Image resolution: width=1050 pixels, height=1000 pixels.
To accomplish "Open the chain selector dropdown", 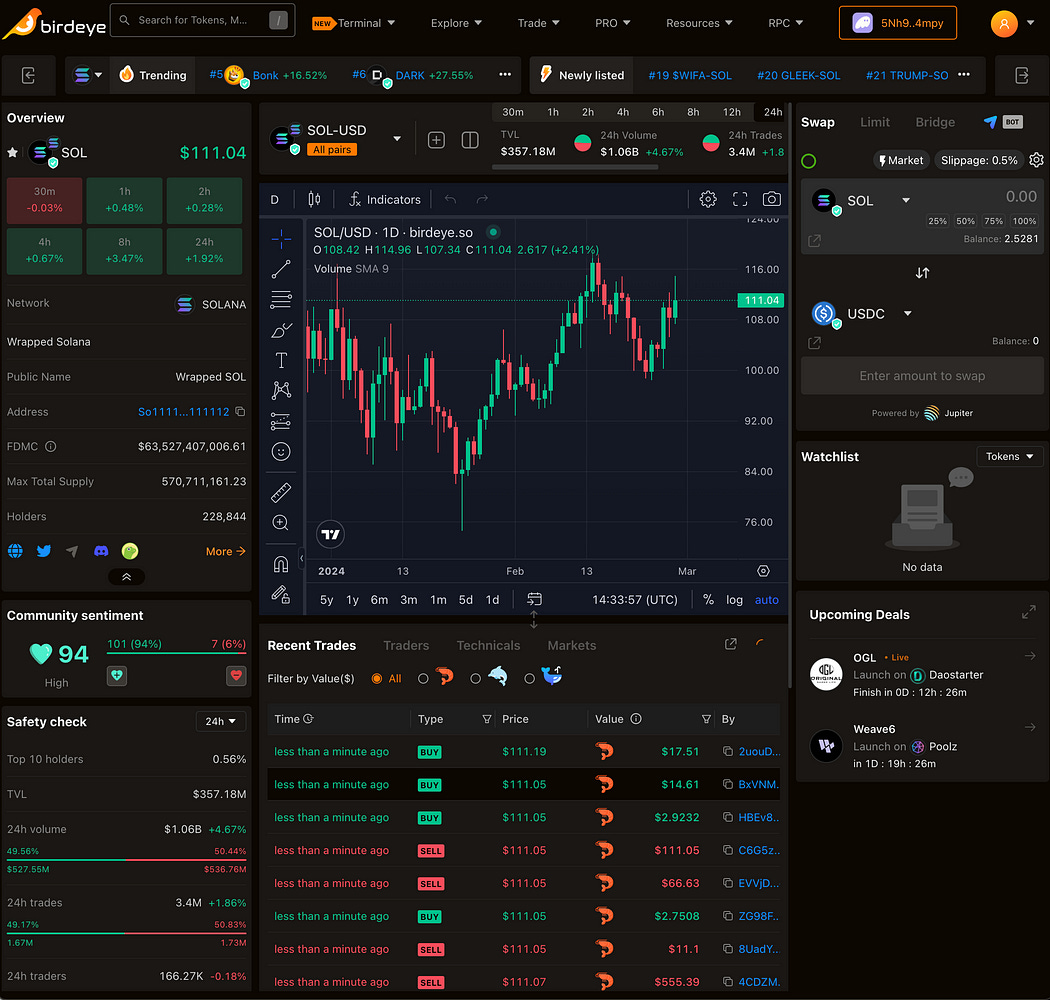I will 88,75.
